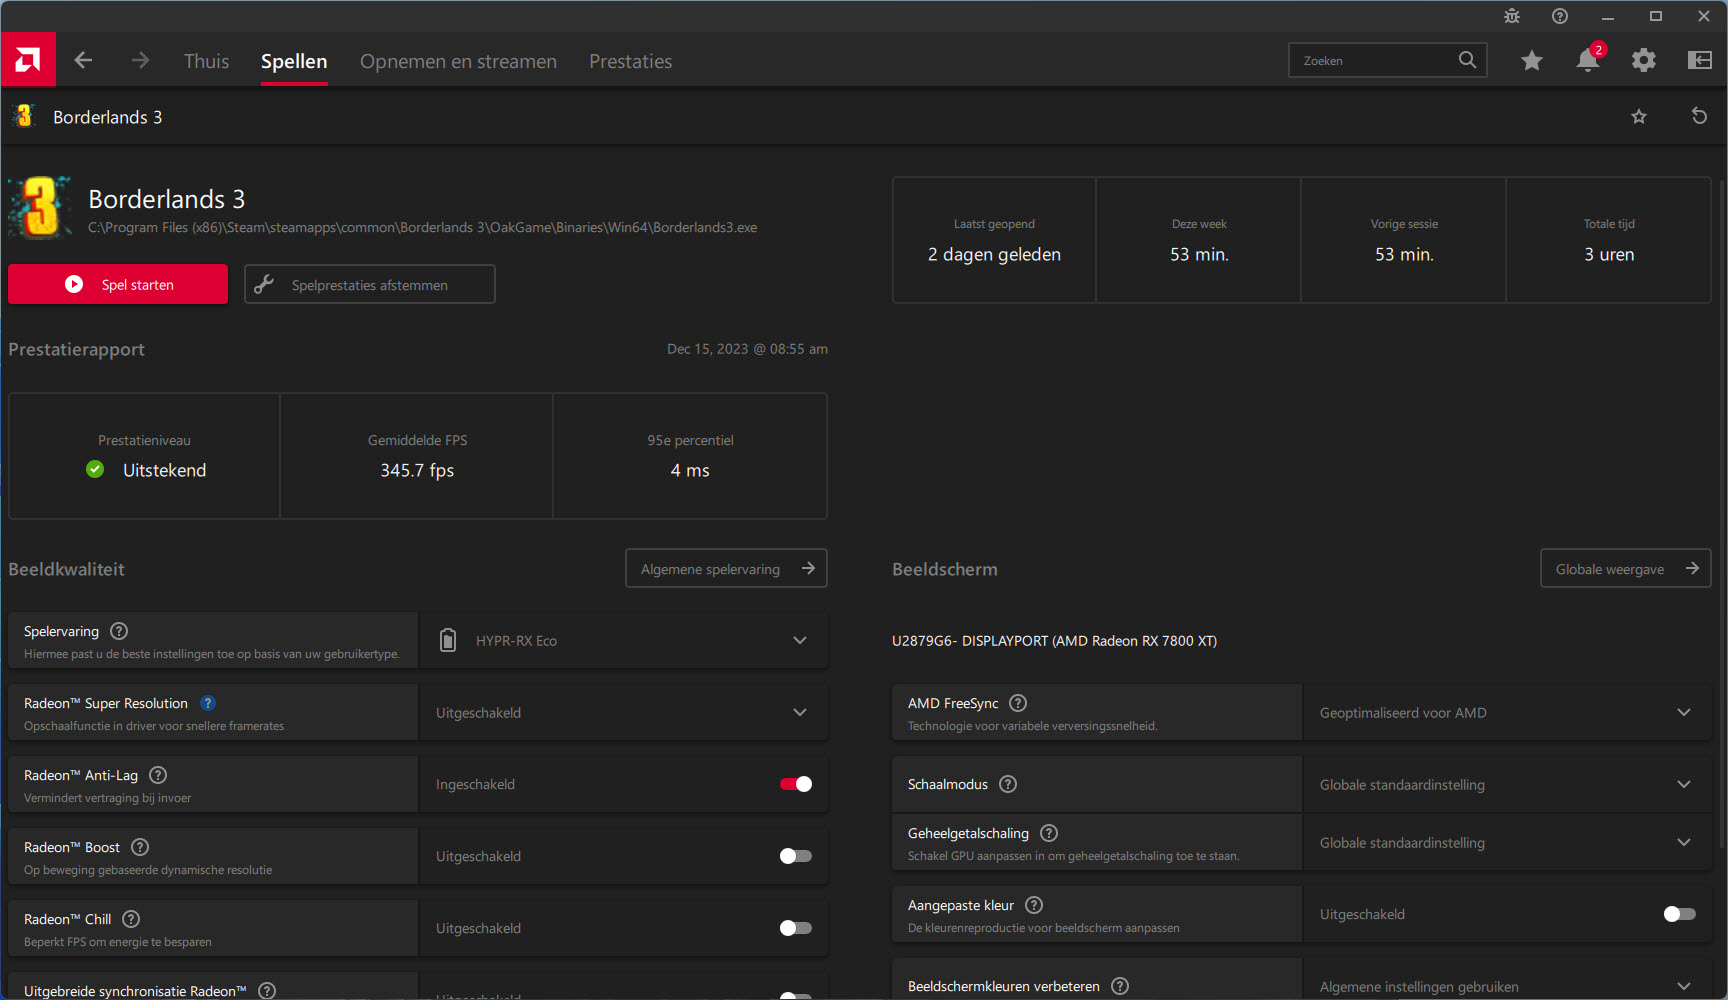1728x1000 pixels.
Task: Click the Borderlands 3 game thumbnail
Action: tap(40, 207)
